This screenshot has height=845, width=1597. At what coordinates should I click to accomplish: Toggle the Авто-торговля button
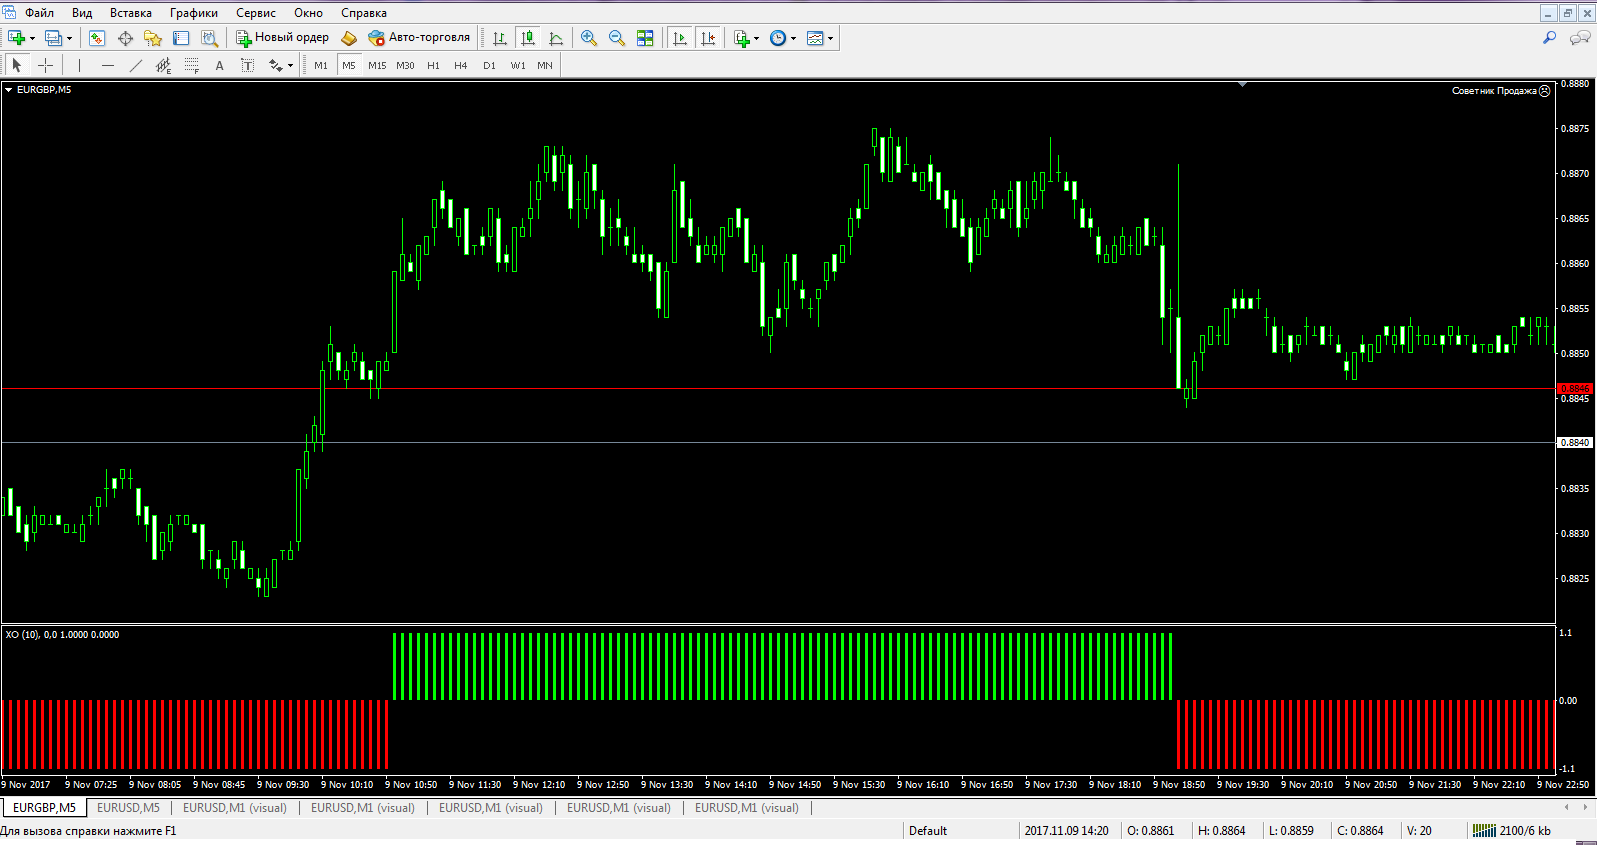[x=419, y=38]
